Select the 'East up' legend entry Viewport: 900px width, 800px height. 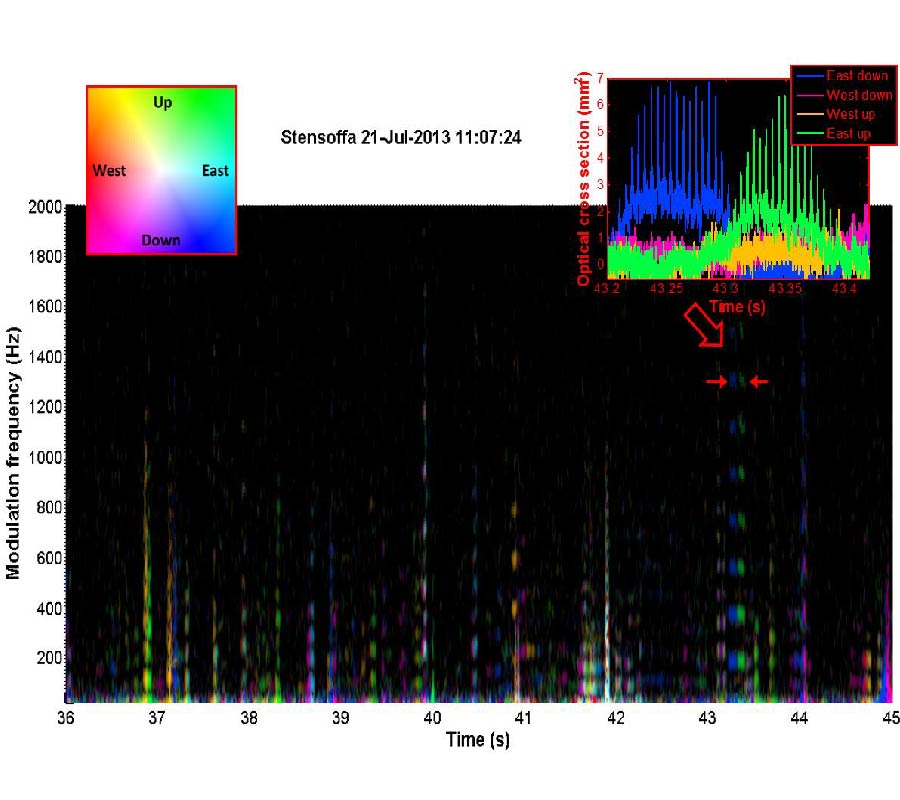[x=852, y=134]
